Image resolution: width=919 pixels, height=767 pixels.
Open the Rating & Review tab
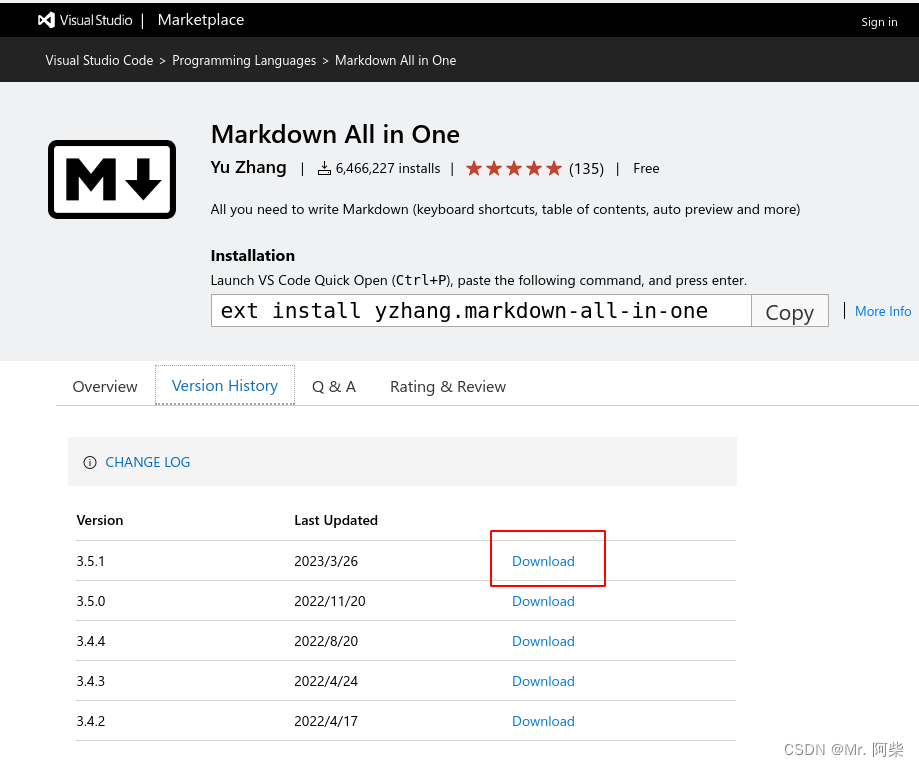coord(448,387)
